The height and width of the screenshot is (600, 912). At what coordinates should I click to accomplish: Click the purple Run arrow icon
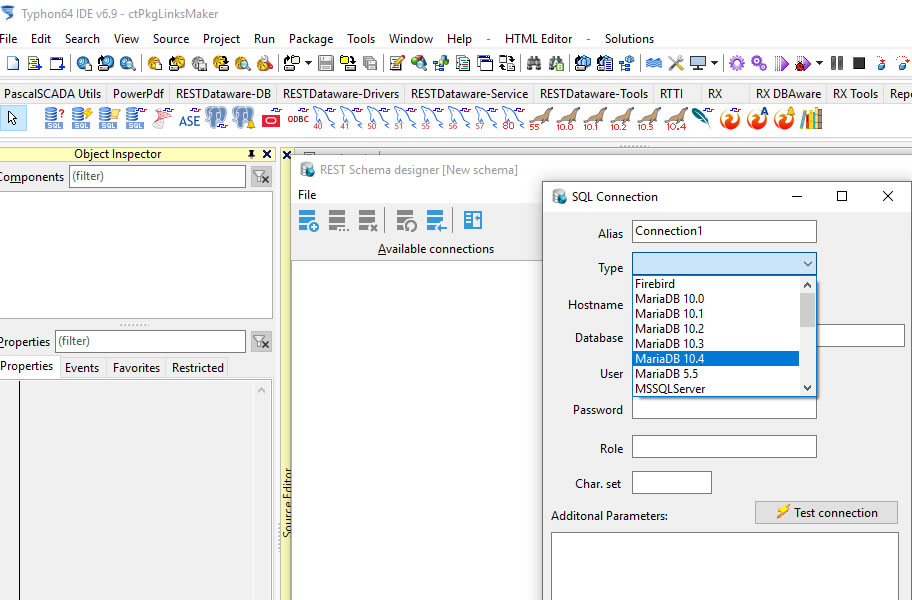(781, 63)
